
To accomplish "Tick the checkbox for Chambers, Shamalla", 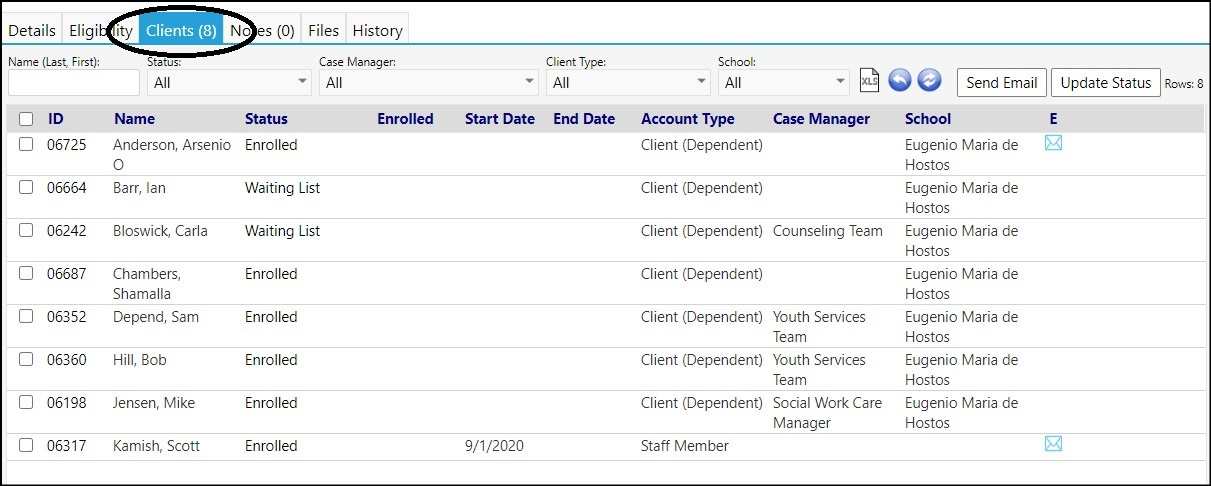I will tap(26, 273).
